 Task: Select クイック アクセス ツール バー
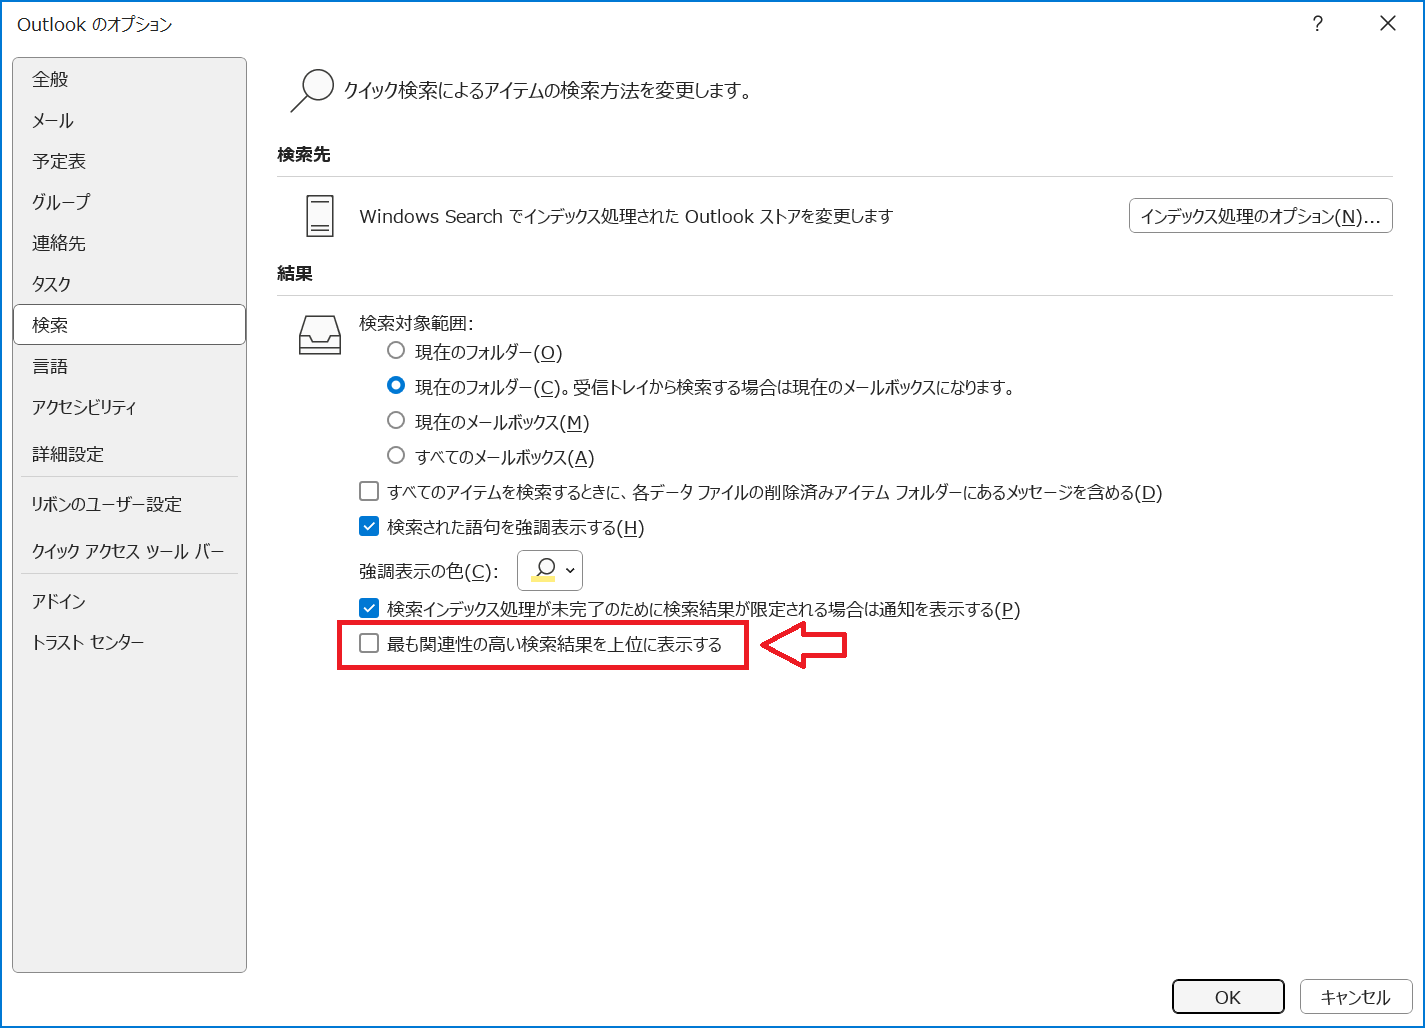(x=129, y=551)
